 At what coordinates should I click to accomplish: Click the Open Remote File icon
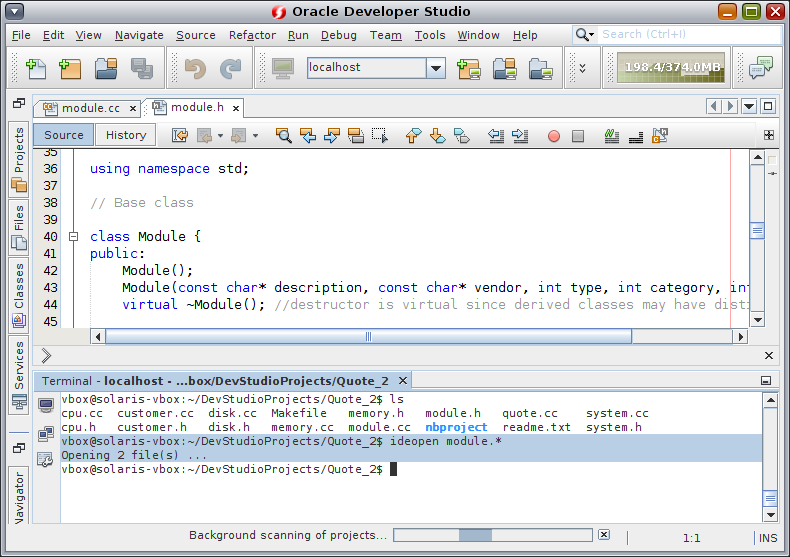point(541,68)
